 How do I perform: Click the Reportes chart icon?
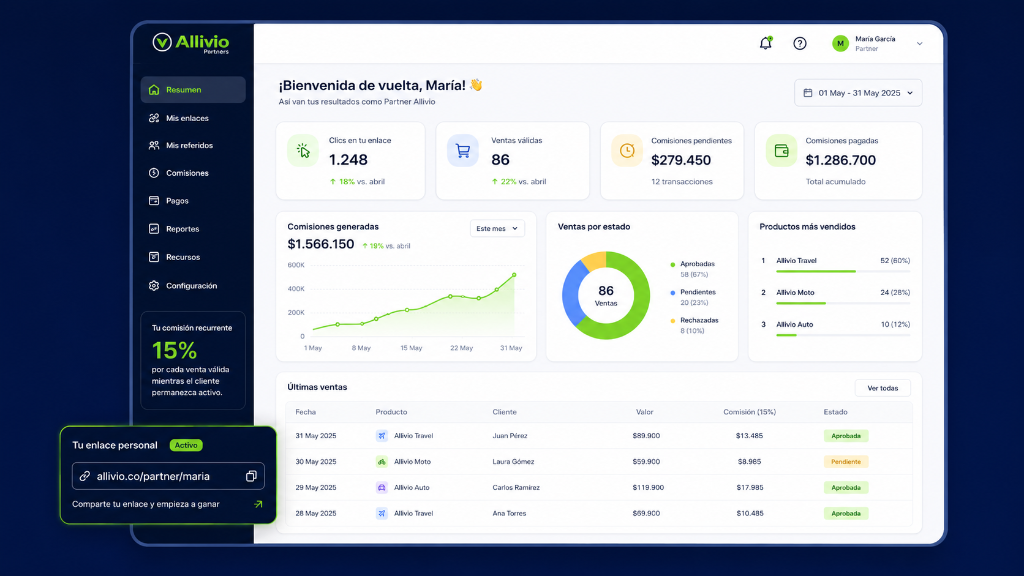(153, 229)
